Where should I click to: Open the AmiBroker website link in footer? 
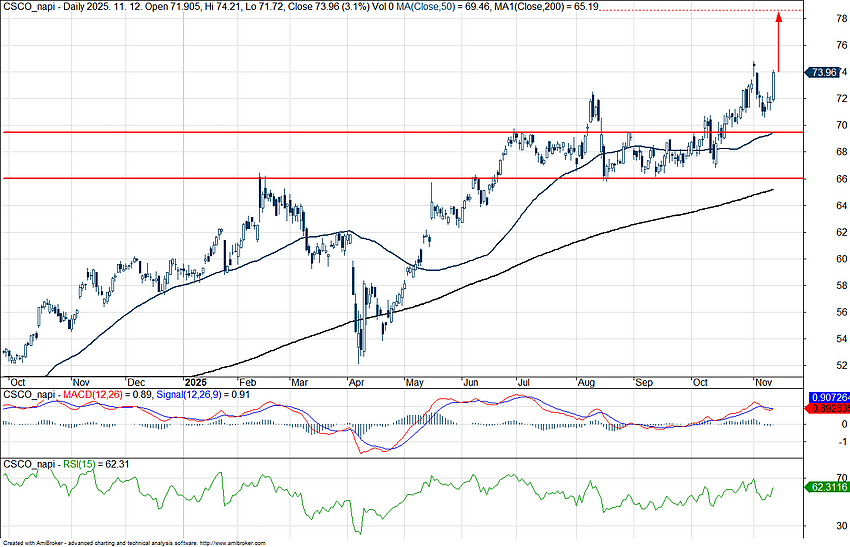click(232, 542)
